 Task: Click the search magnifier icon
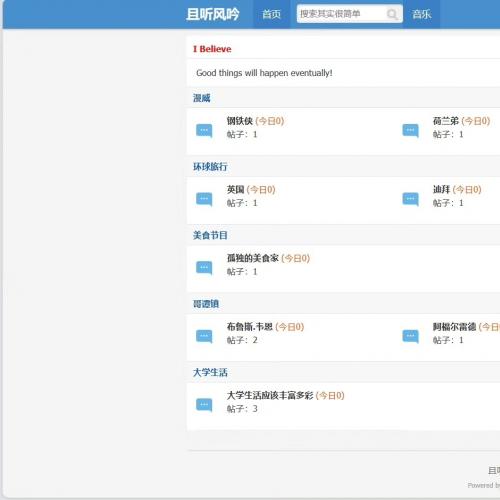pyautogui.click(x=392, y=14)
